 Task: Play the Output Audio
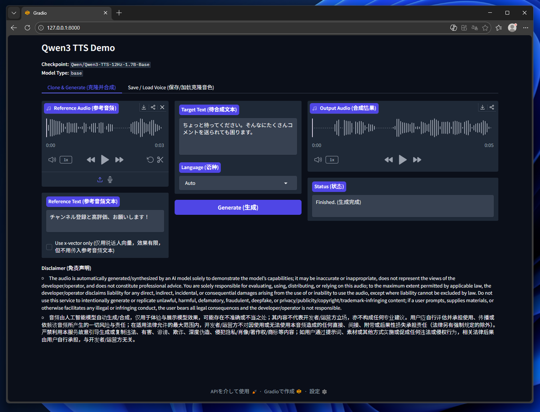tap(403, 160)
